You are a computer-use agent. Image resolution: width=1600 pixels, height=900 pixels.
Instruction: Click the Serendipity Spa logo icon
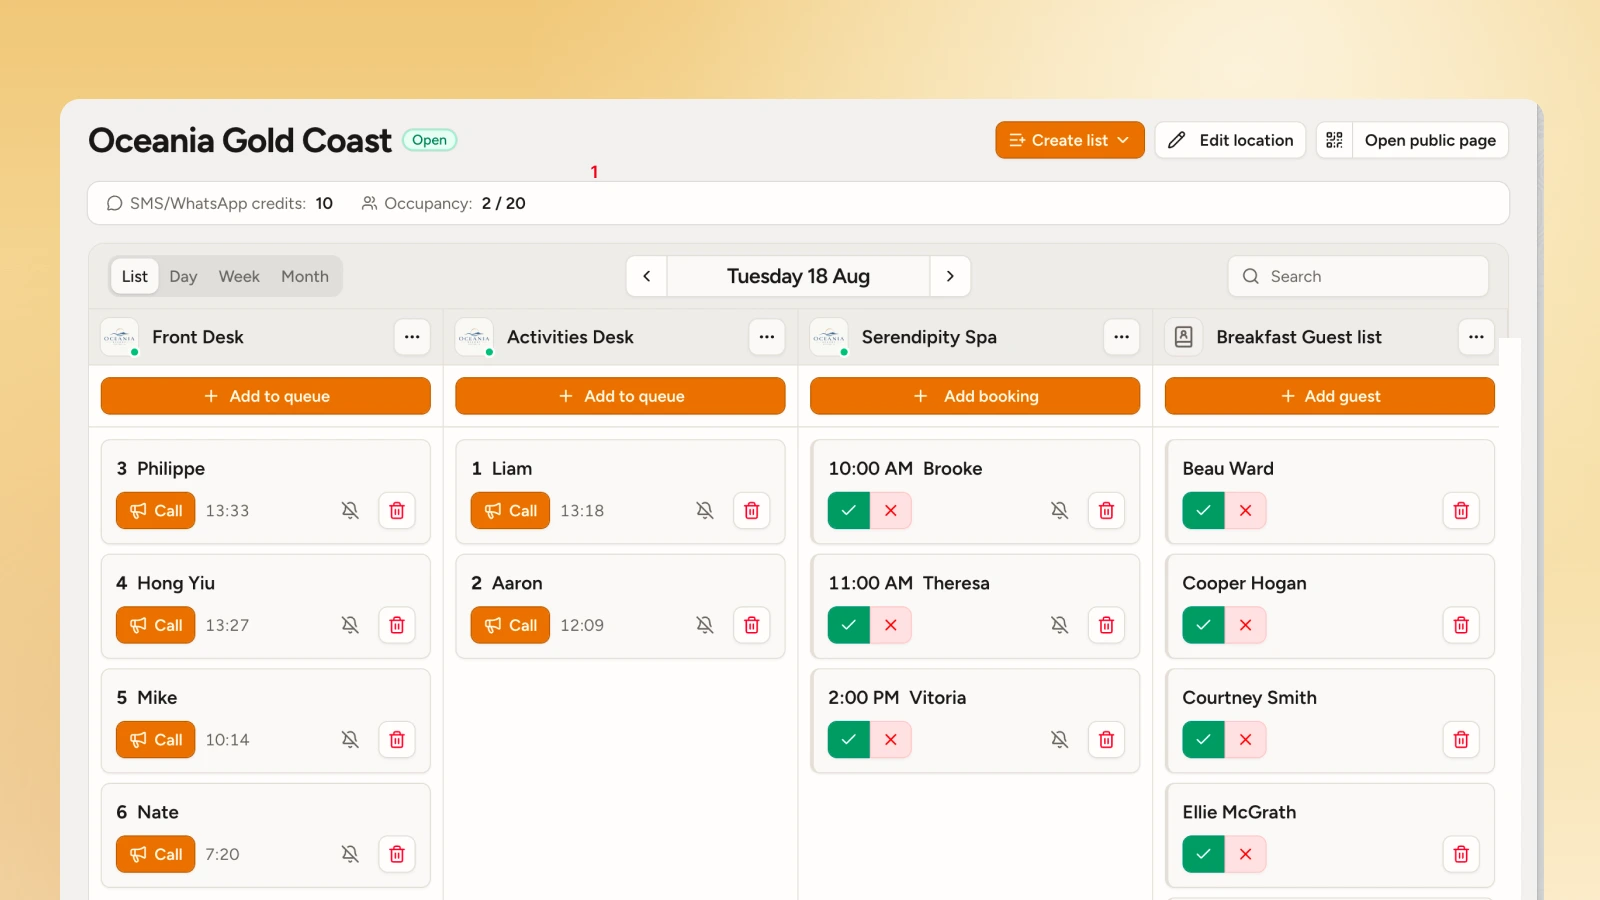tap(829, 338)
